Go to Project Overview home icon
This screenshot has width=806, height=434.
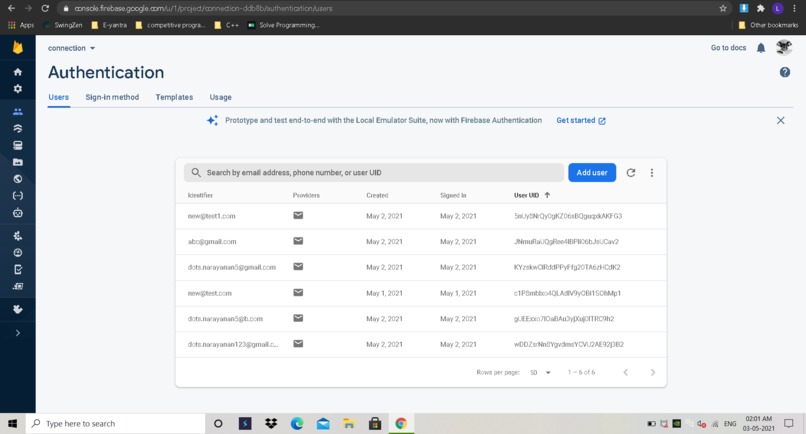17,72
